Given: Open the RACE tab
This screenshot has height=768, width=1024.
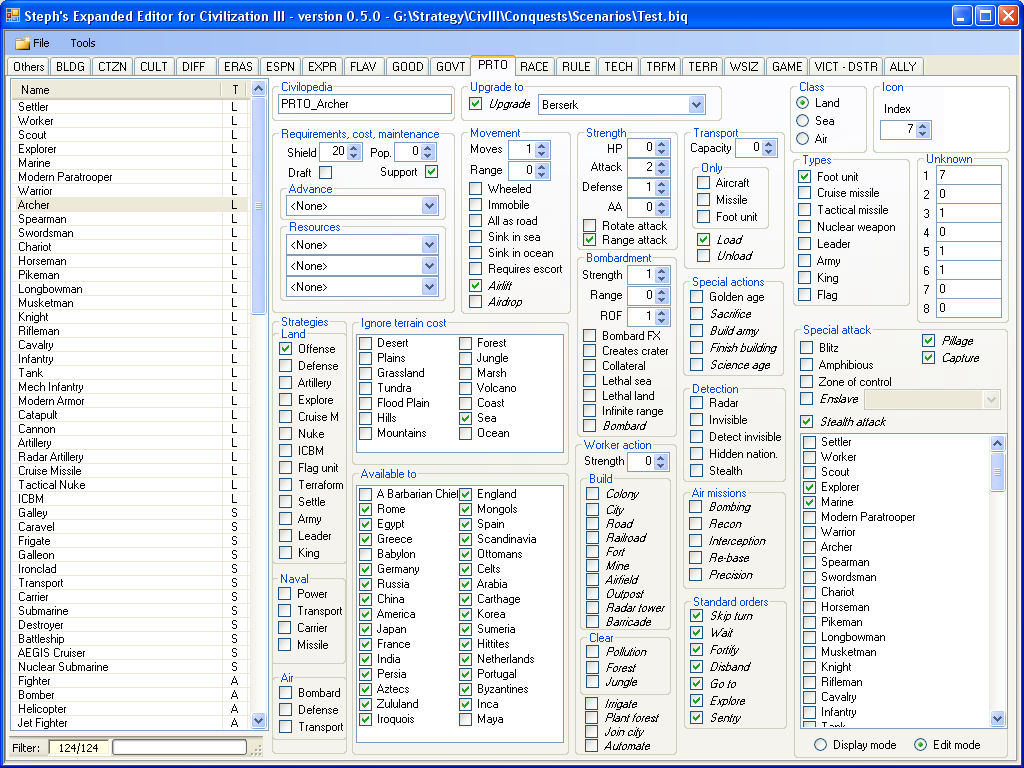Looking at the screenshot, I should [534, 67].
